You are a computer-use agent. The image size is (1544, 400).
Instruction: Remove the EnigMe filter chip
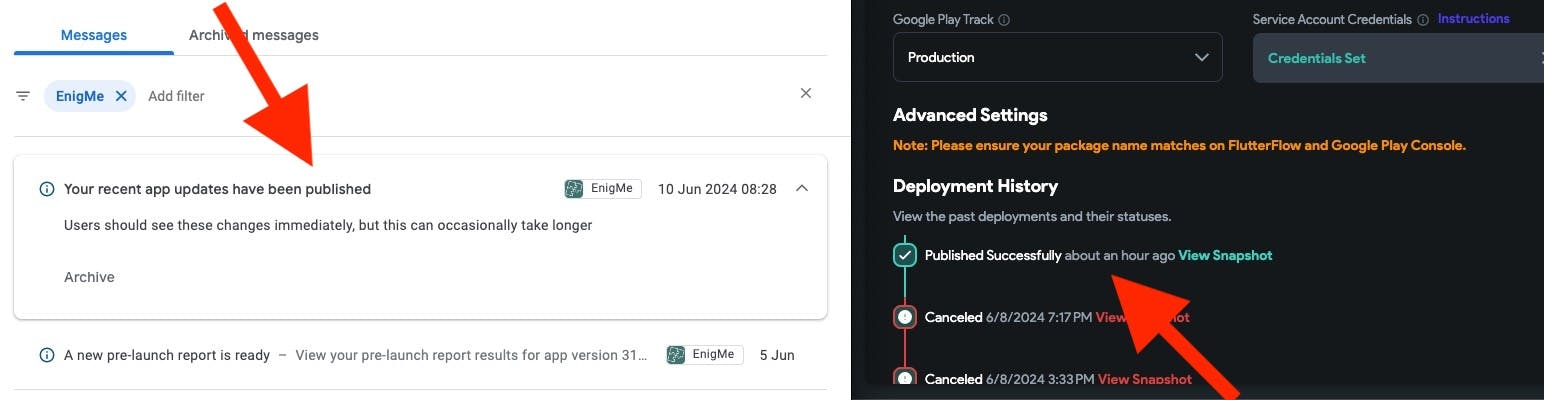click(x=121, y=96)
